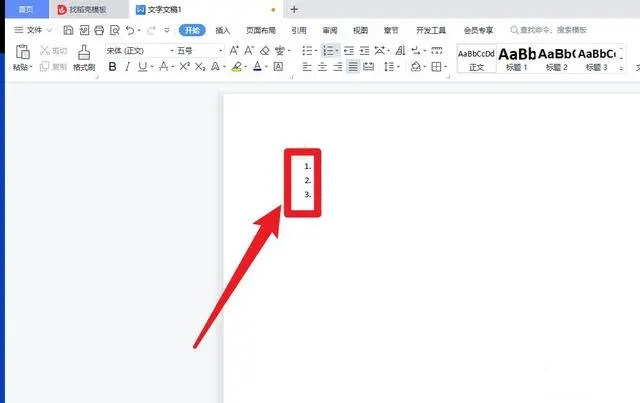Screen dimensions: 640x403
Task: Click the Save document icon
Action: pos(69,30)
